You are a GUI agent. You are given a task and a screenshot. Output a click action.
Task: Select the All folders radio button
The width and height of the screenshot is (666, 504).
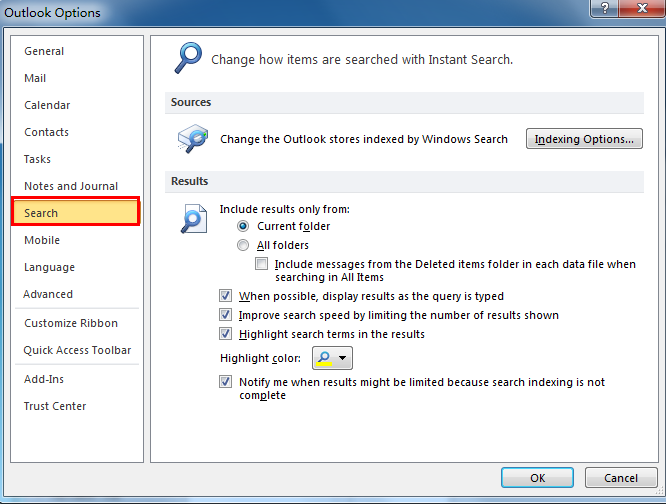click(243, 245)
